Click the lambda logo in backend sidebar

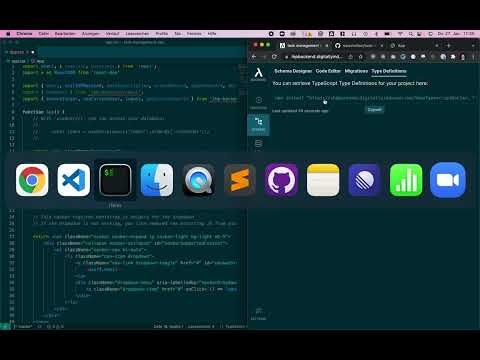point(258,73)
